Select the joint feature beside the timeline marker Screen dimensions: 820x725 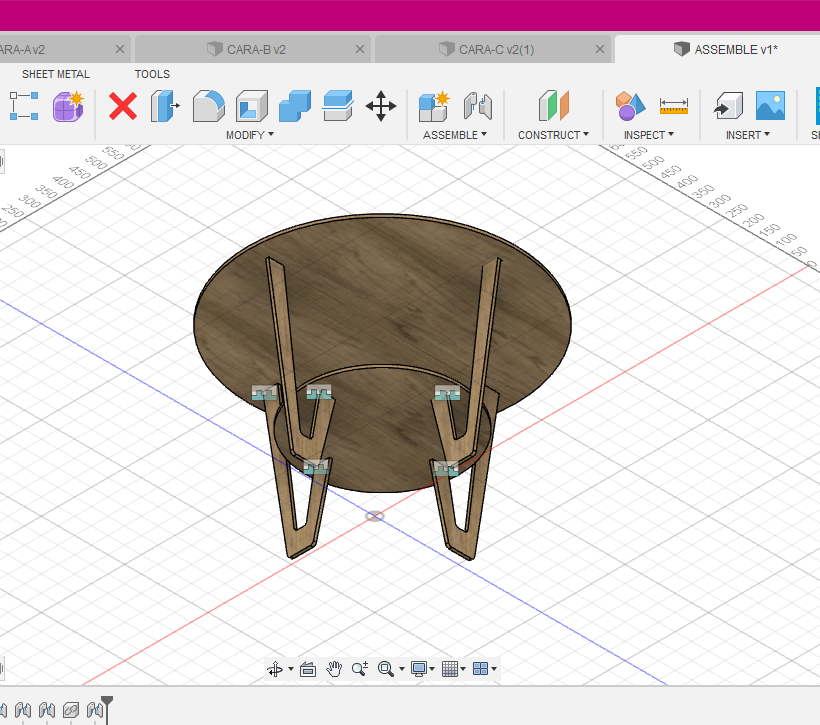(x=95, y=710)
